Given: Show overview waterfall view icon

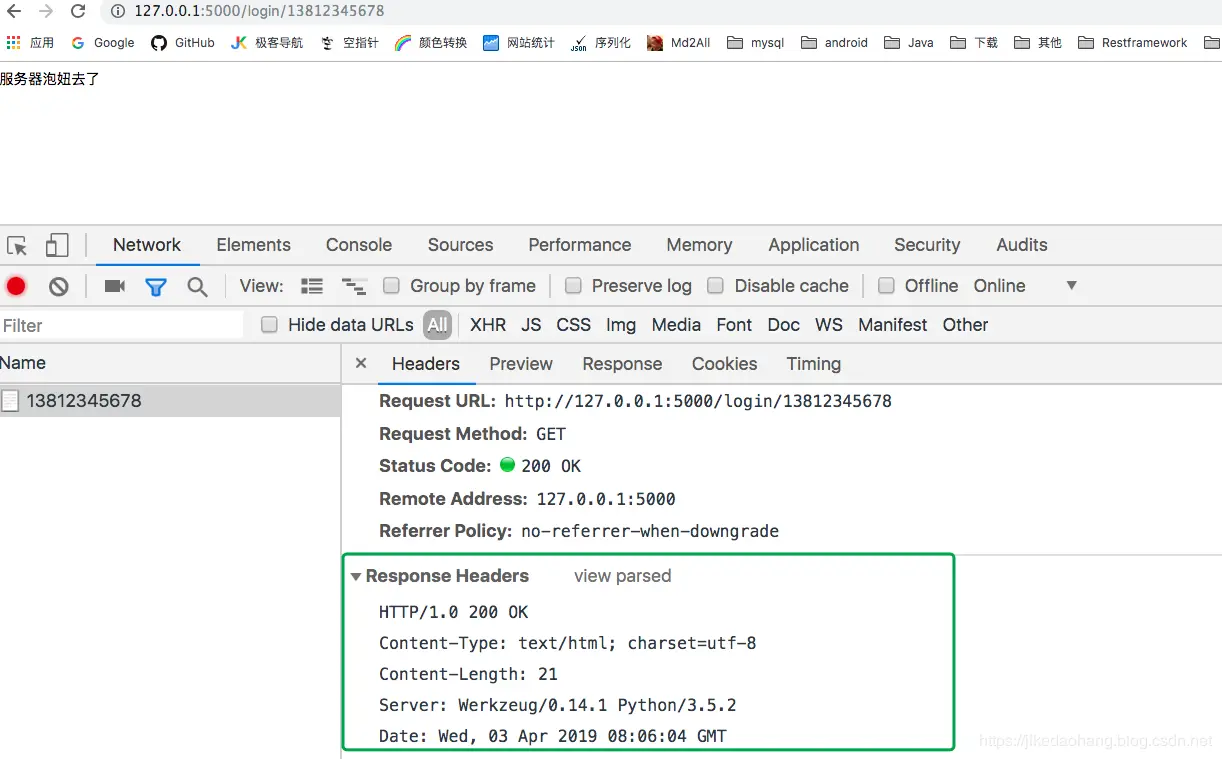Looking at the screenshot, I should pyautogui.click(x=354, y=286).
